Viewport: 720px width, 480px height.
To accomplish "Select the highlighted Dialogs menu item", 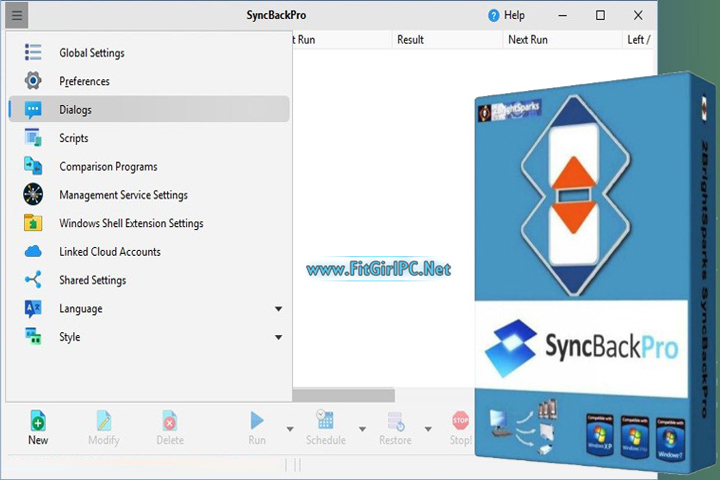I will (75, 110).
